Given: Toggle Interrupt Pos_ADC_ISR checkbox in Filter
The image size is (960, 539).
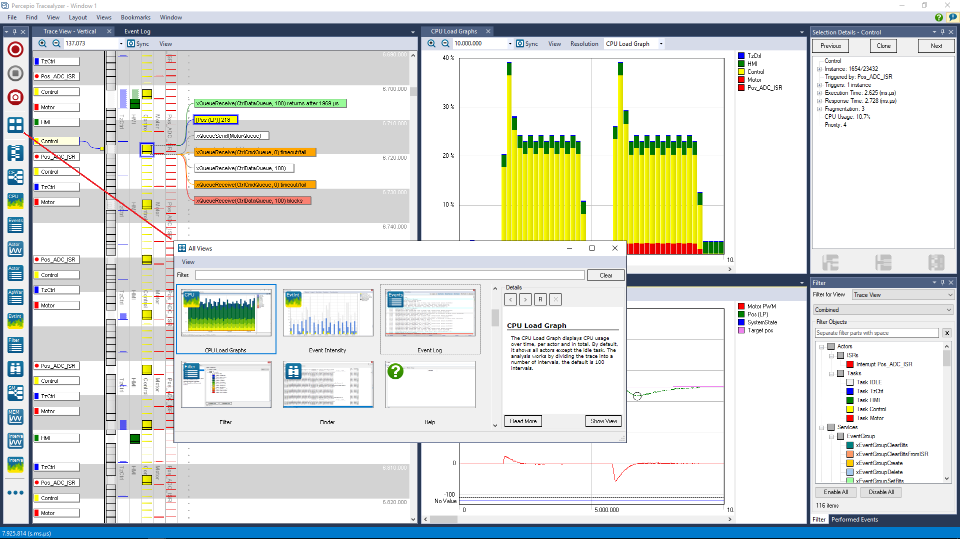Looking at the screenshot, I should [850, 364].
